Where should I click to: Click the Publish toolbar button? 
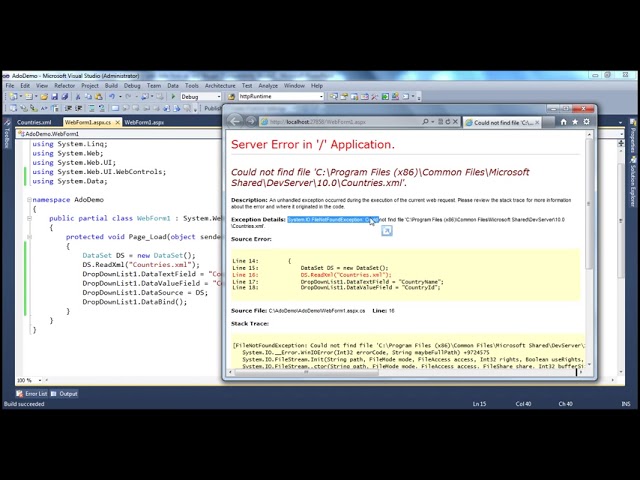(213, 108)
